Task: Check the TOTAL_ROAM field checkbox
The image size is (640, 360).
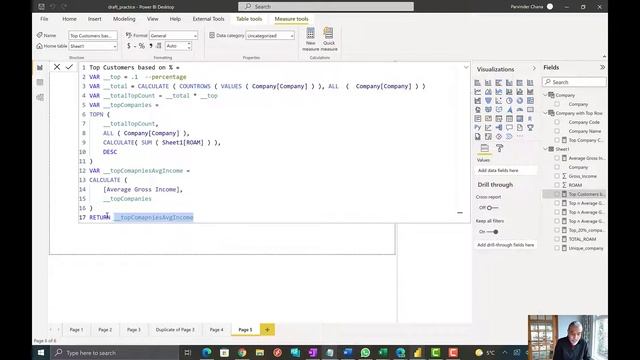Action: 557,239
